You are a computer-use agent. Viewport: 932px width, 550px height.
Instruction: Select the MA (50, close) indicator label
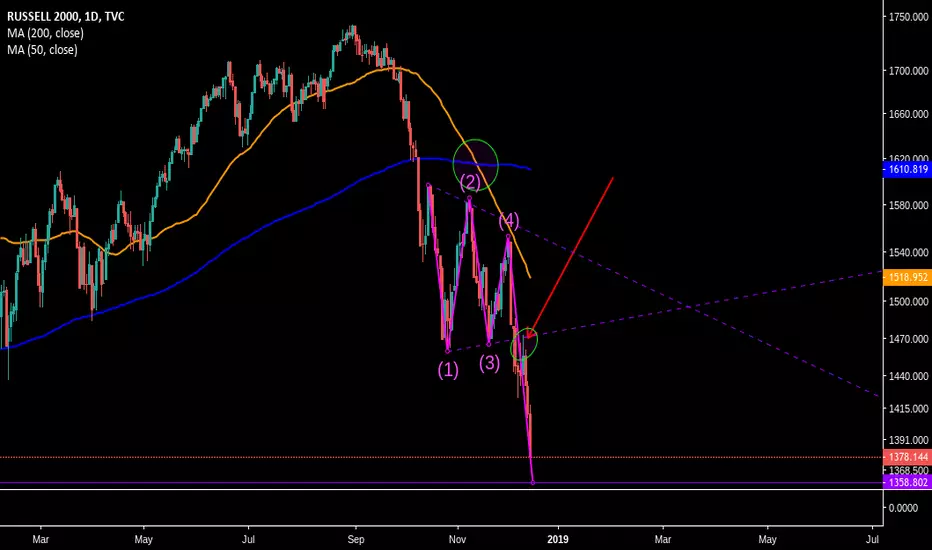coord(42,49)
